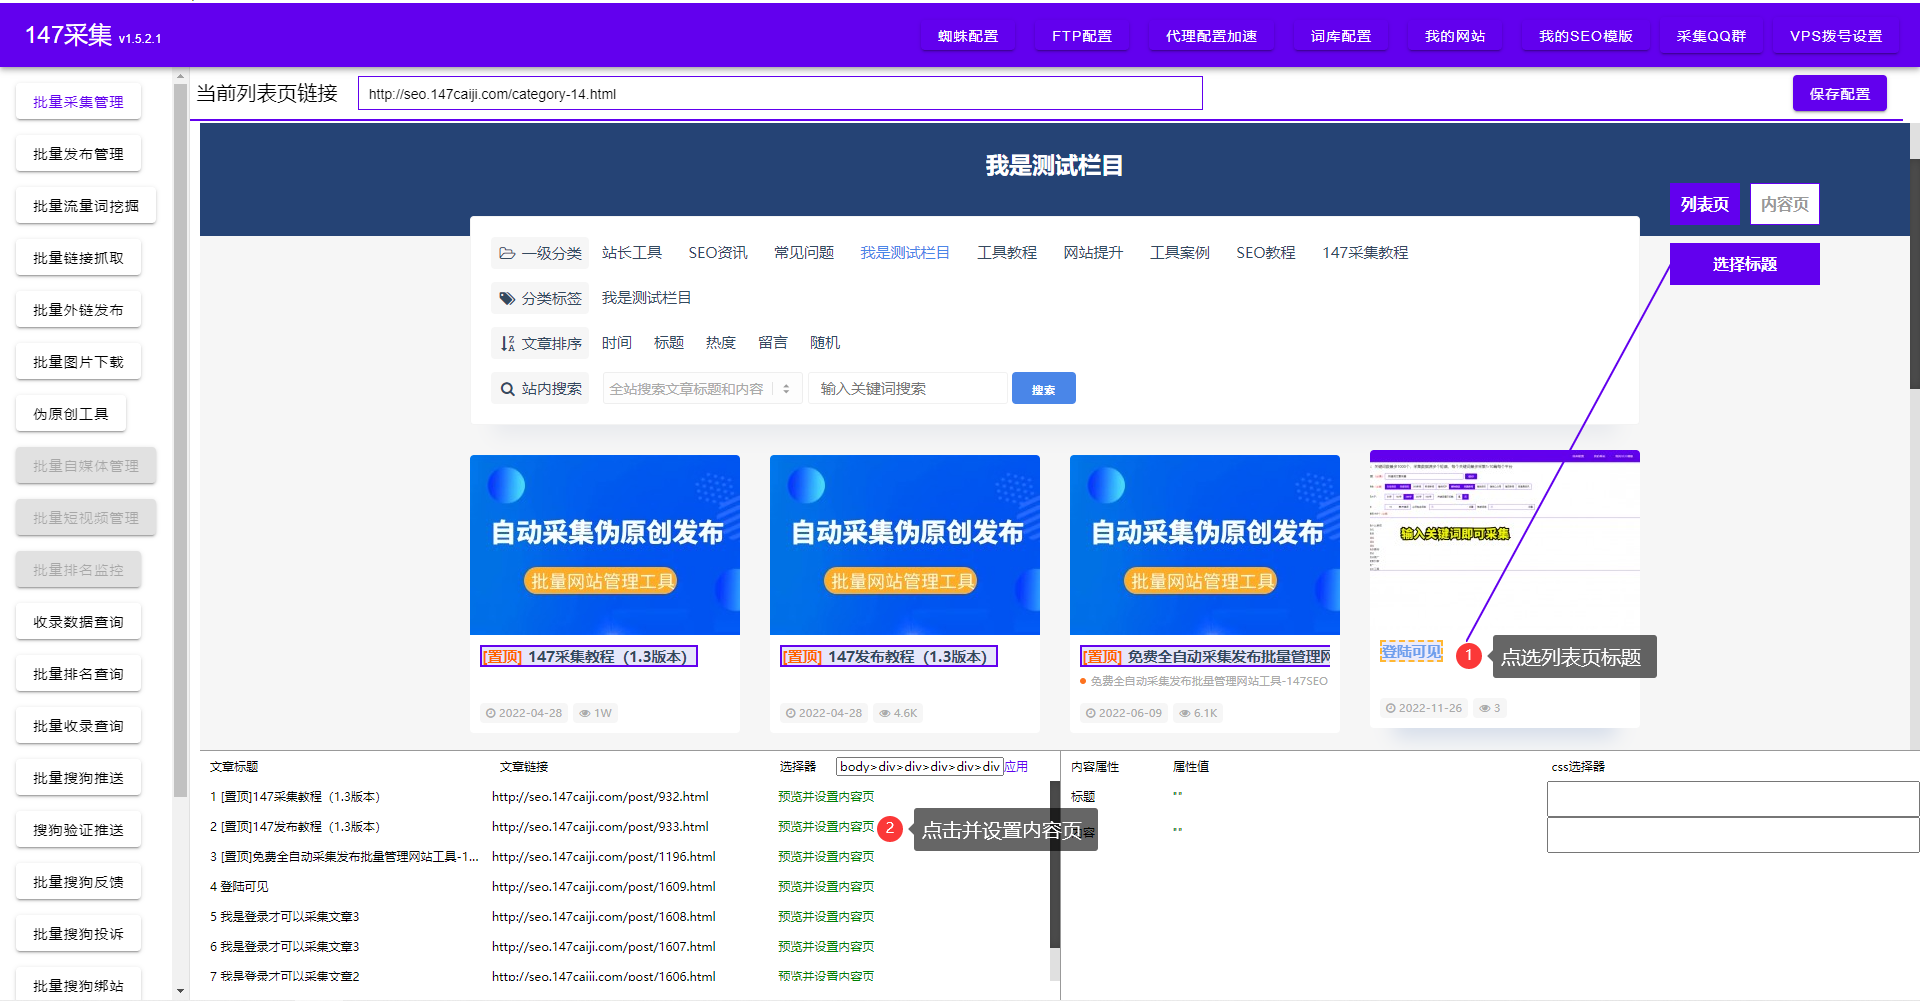The width and height of the screenshot is (1920, 1001).
Task: Select 批量搜狗推送 in sidebar
Action: click(x=78, y=778)
